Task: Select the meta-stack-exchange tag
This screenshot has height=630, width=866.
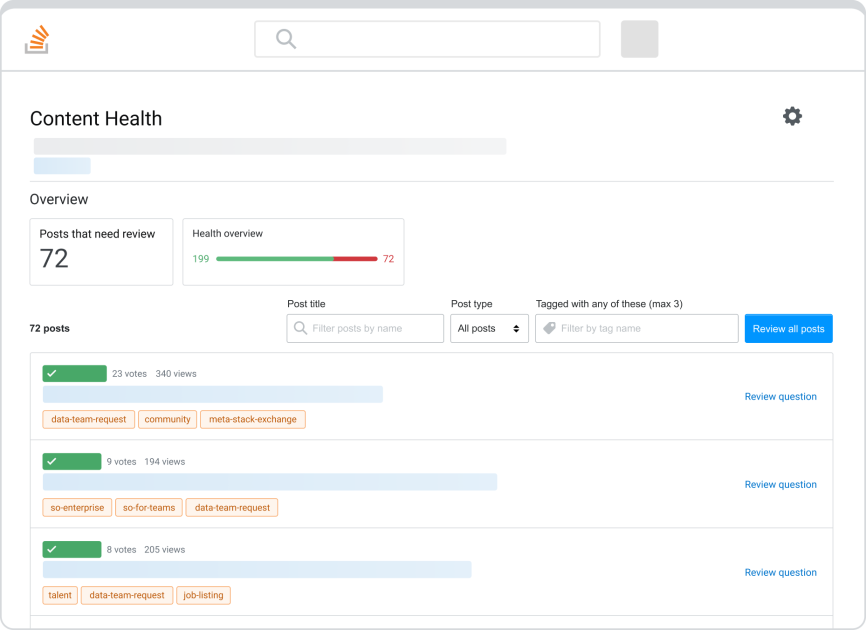Action: 253,419
